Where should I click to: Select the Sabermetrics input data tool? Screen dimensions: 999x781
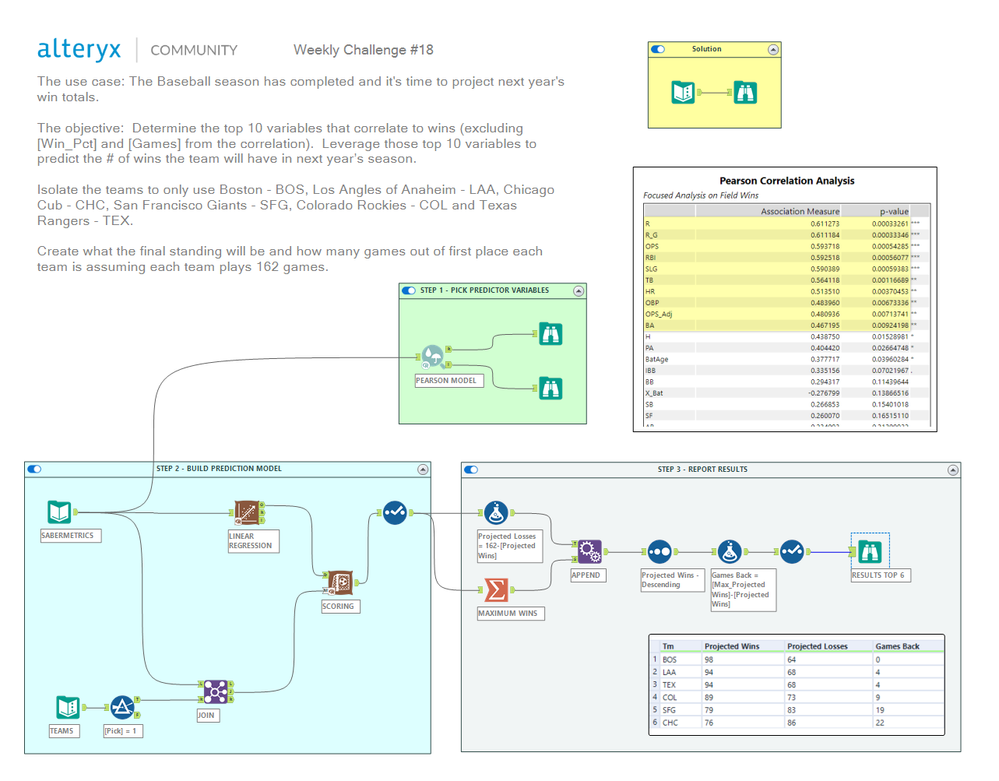coord(59,512)
